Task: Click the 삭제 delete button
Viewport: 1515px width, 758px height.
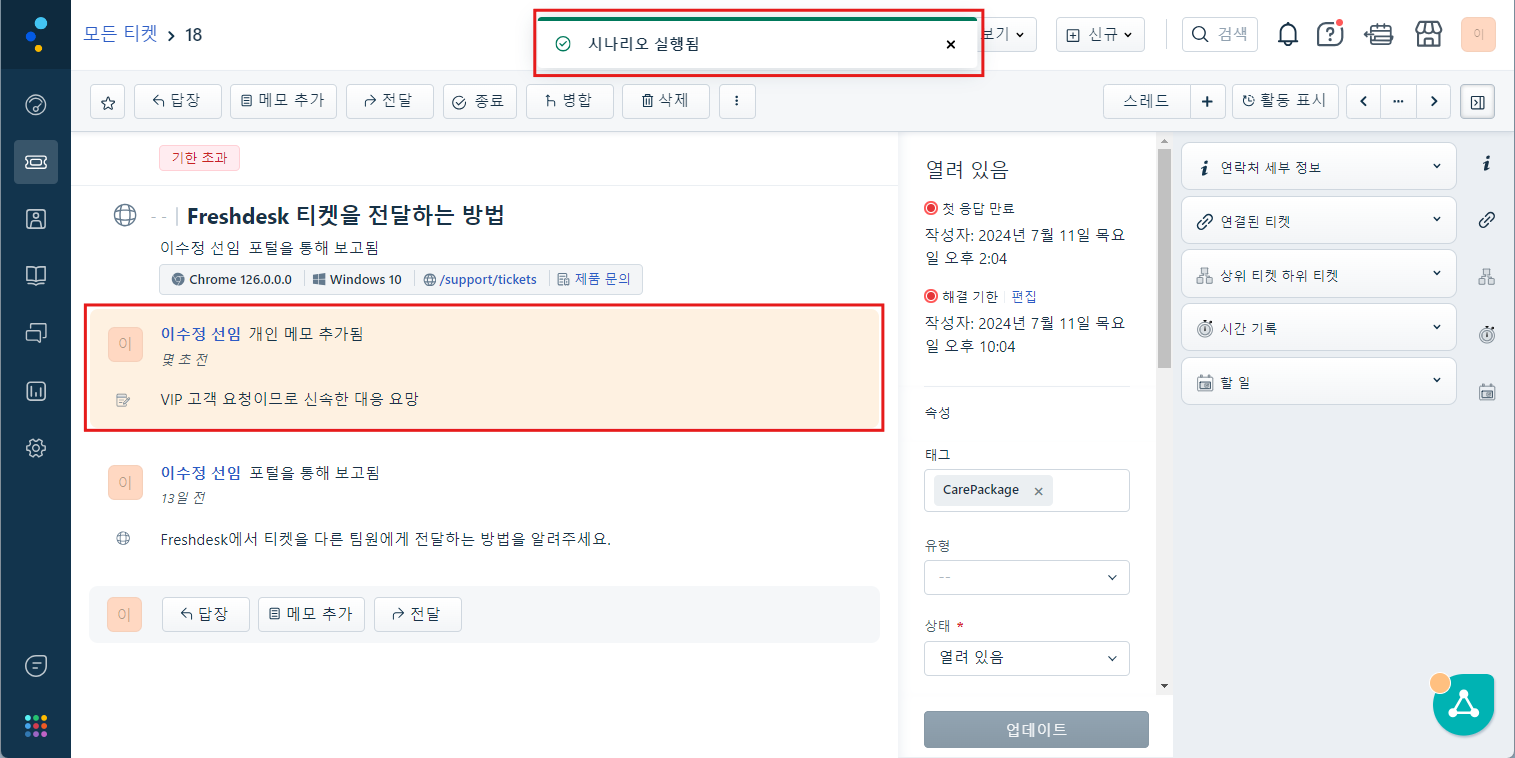Action: pyautogui.click(x=665, y=101)
